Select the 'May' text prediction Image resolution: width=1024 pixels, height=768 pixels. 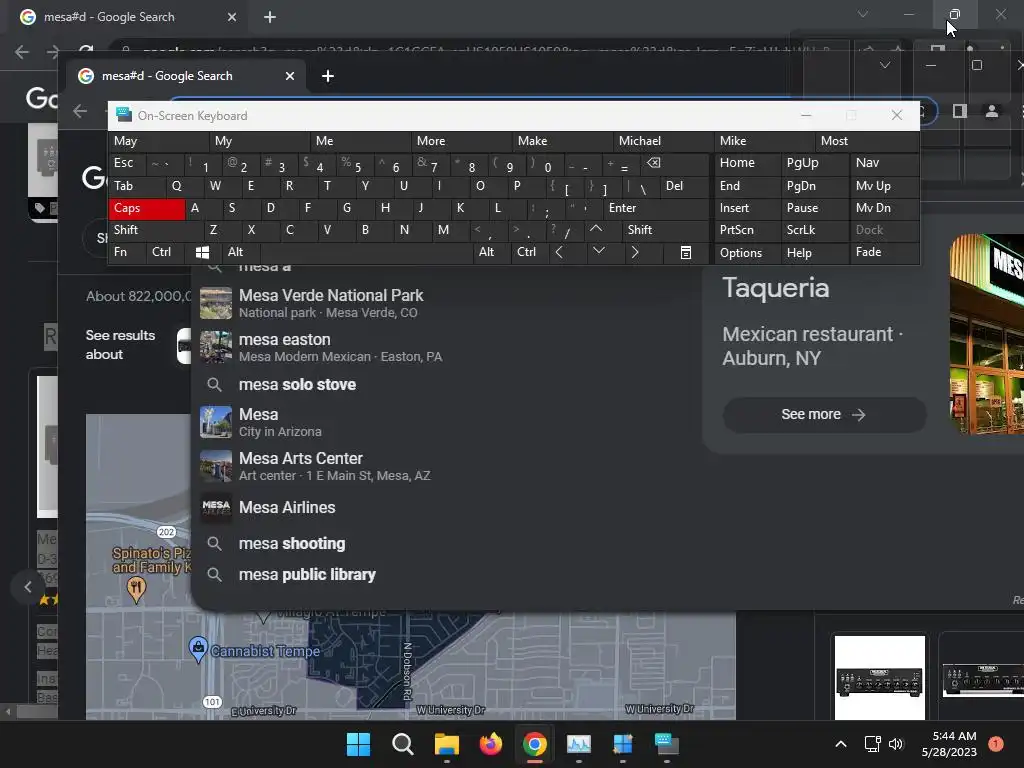[x=159, y=141]
